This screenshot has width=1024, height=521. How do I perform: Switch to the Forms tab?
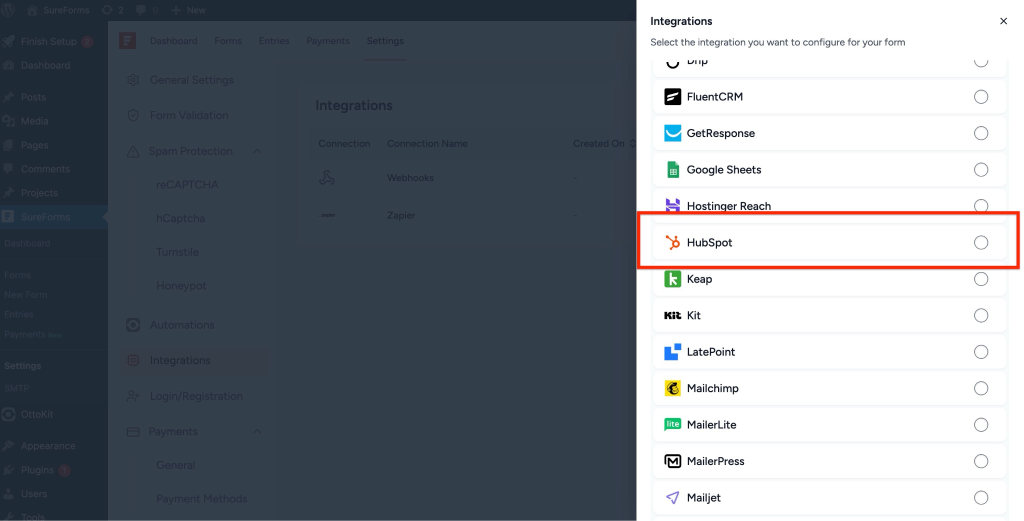click(228, 40)
